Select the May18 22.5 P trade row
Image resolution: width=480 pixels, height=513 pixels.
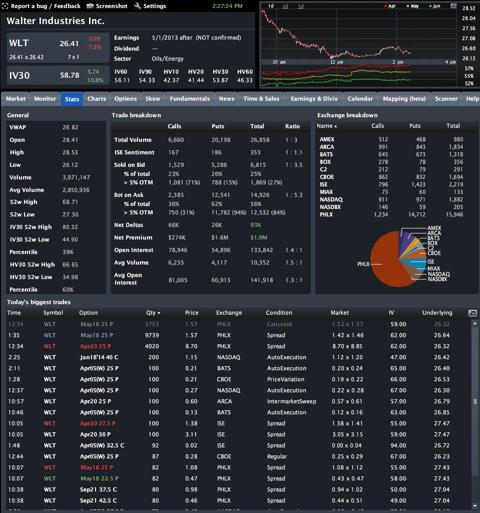tap(237, 479)
